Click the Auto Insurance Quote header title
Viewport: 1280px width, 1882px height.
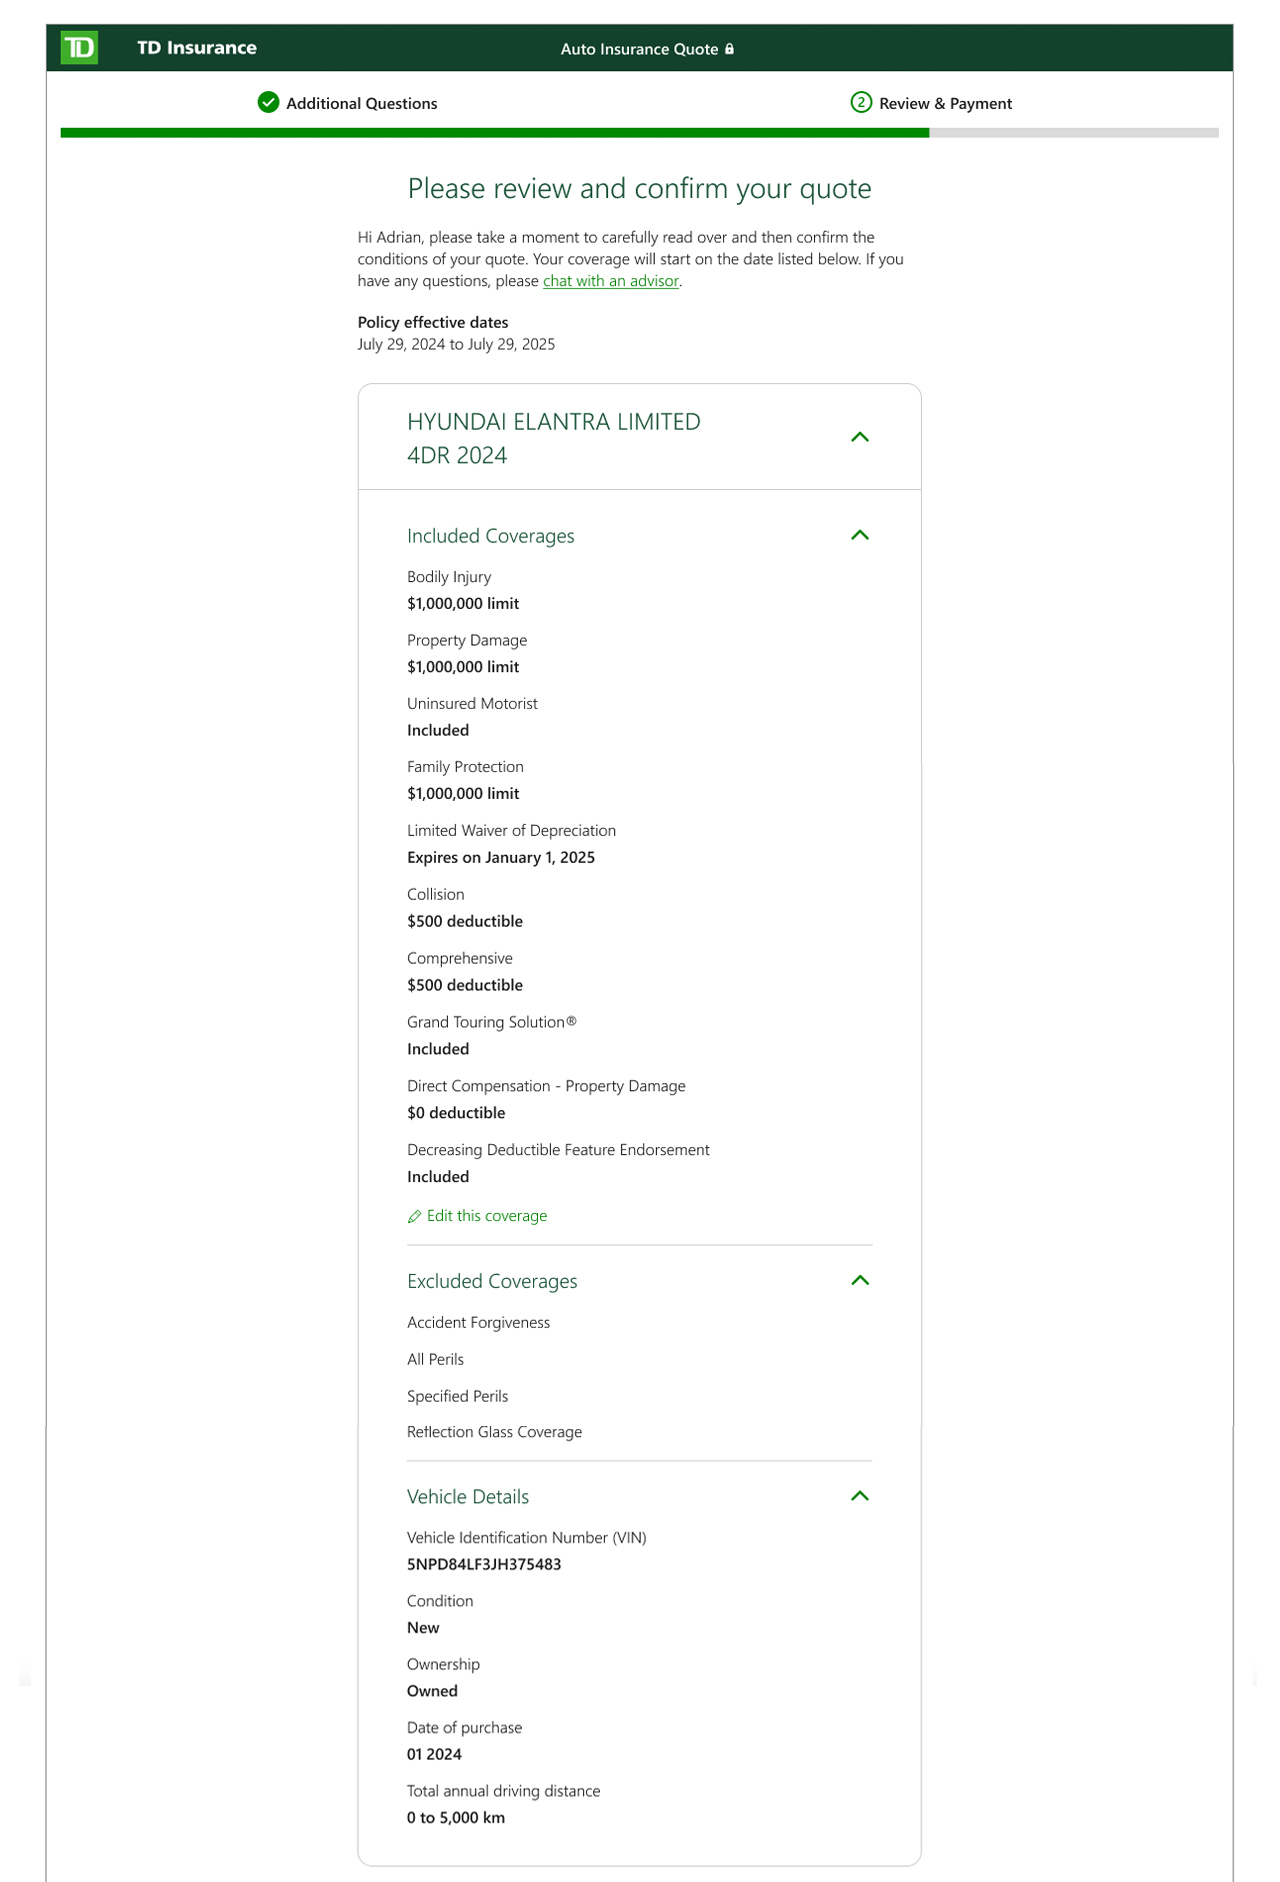(639, 49)
